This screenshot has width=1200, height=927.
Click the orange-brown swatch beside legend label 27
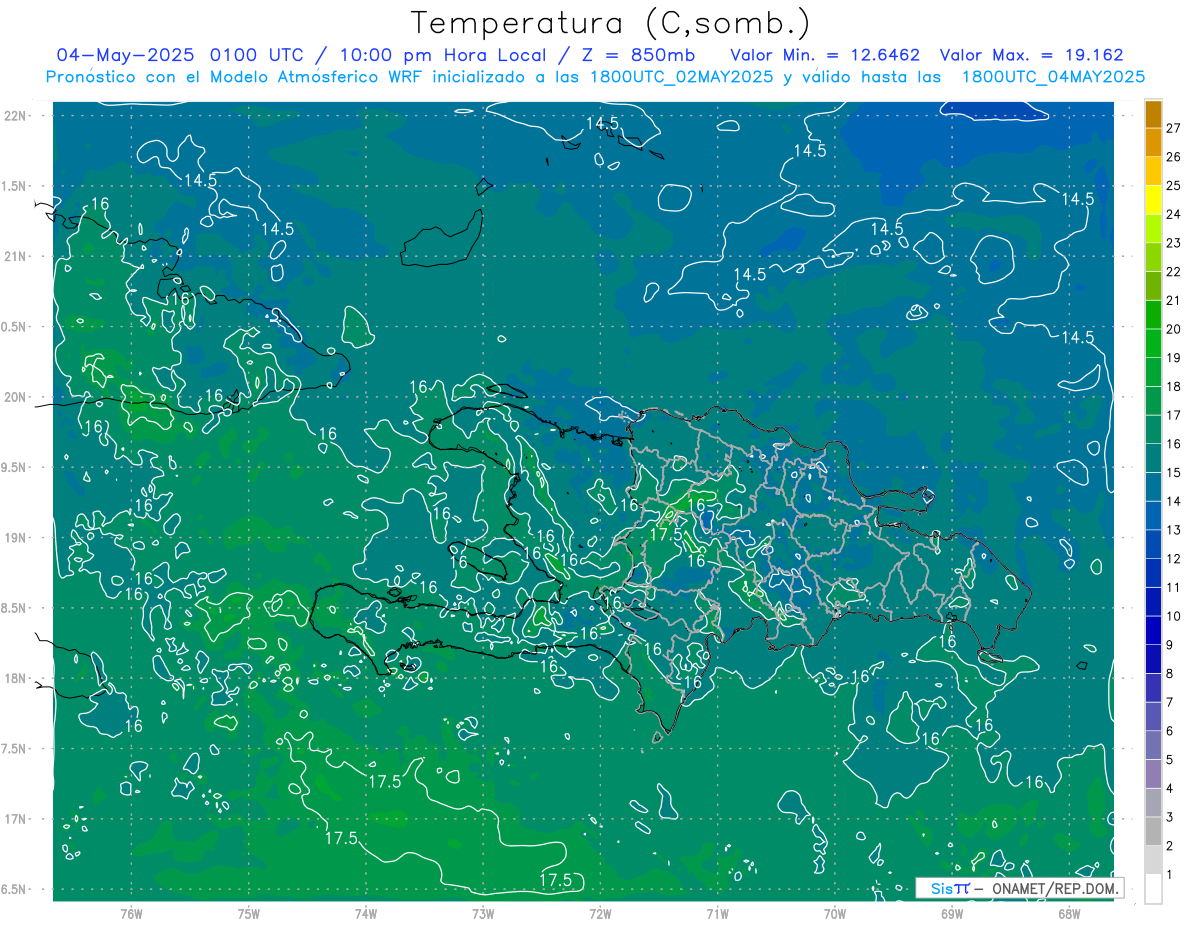click(1153, 113)
